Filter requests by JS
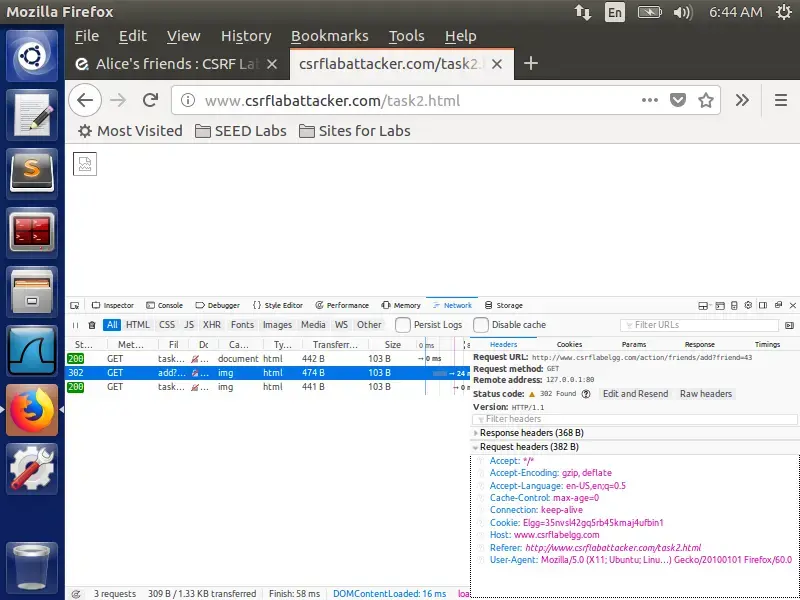This screenshot has width=800, height=600. coord(189,325)
